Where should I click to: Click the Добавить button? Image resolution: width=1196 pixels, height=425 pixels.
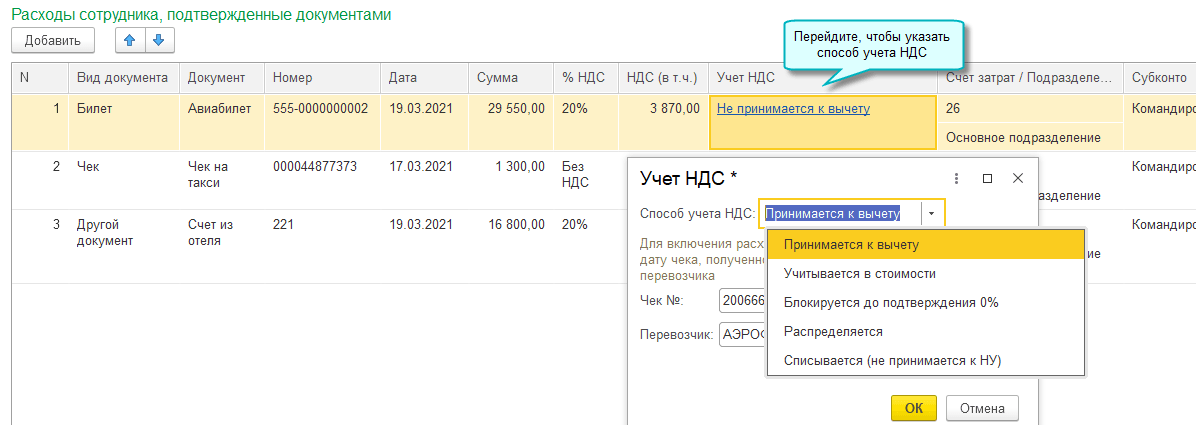point(53,40)
